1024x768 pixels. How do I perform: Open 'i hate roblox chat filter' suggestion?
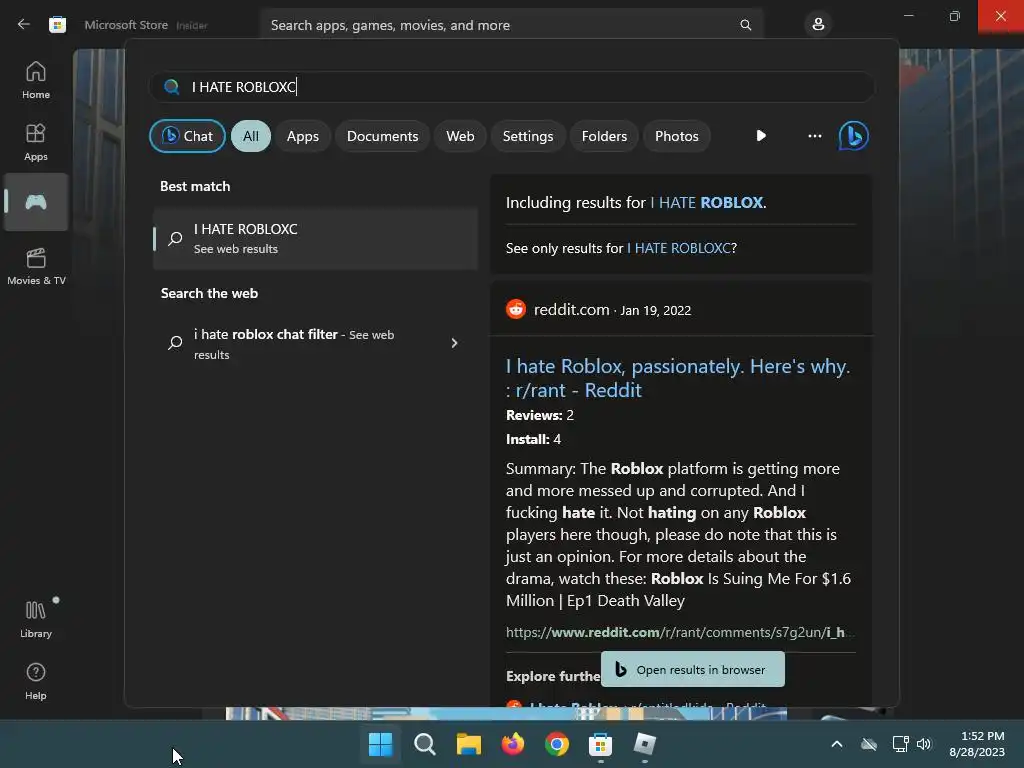pos(315,344)
